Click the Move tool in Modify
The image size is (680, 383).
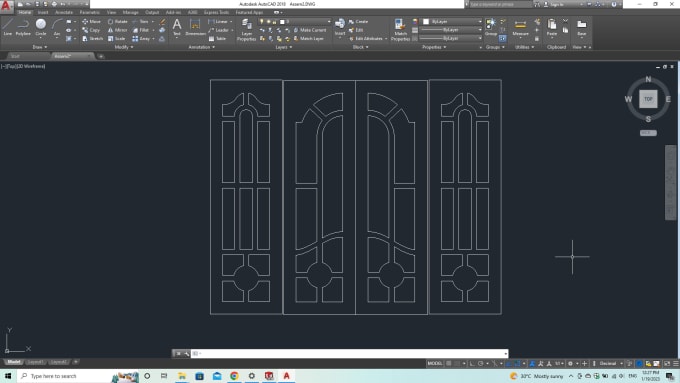pos(91,21)
